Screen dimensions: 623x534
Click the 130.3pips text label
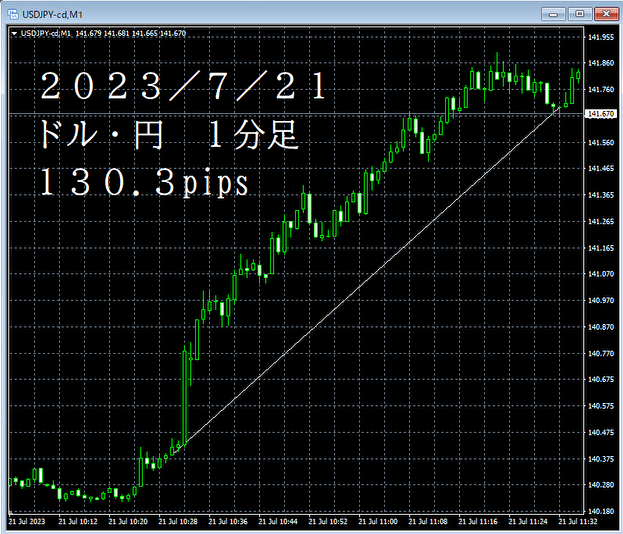[x=145, y=182]
